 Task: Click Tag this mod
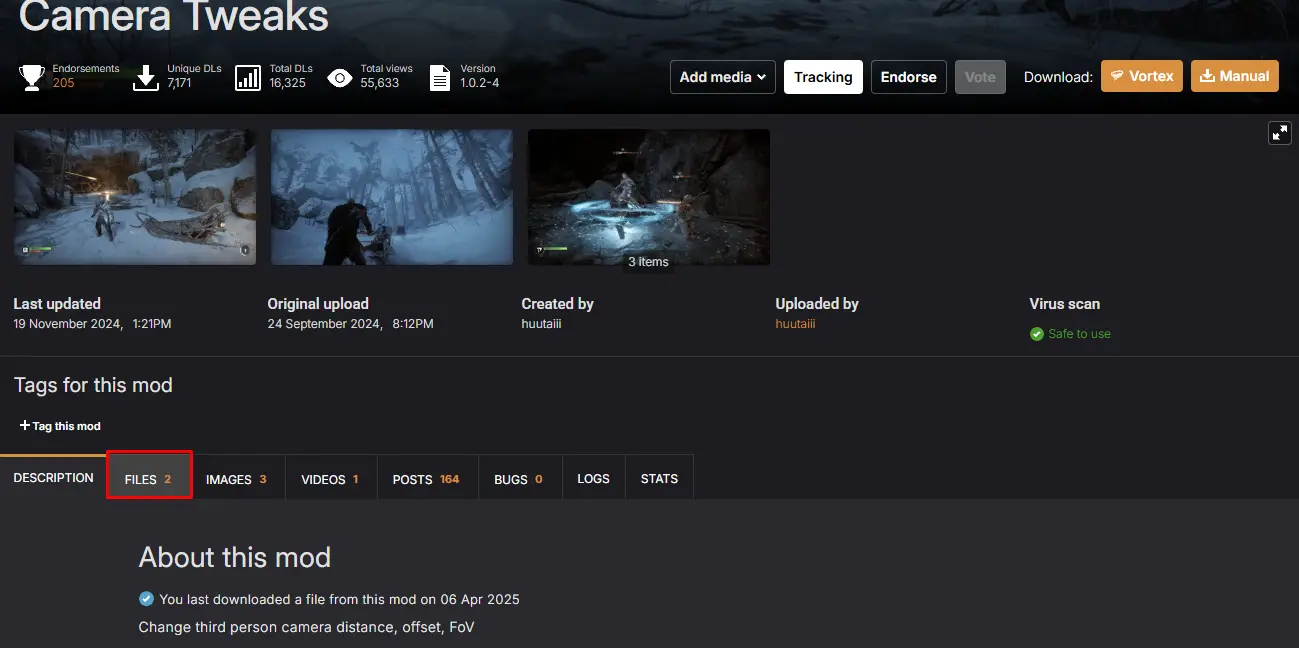click(x=60, y=426)
